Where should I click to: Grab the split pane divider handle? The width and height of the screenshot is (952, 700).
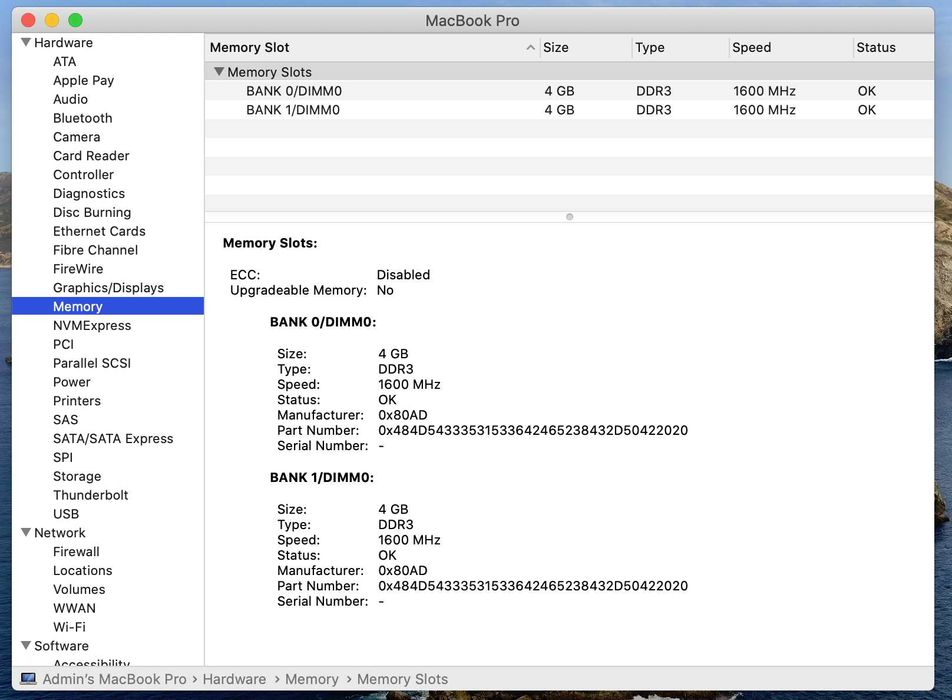tap(570, 217)
